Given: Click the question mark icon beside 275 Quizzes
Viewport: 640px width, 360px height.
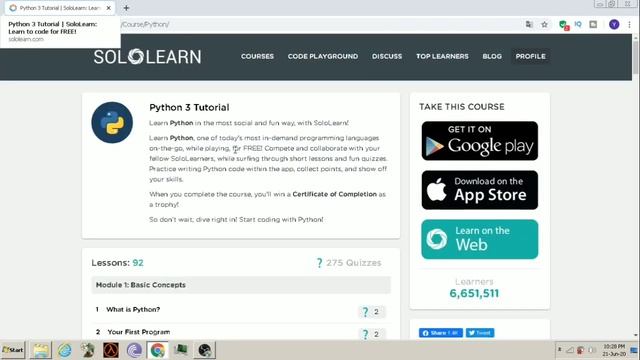Looking at the screenshot, I should tap(319, 263).
